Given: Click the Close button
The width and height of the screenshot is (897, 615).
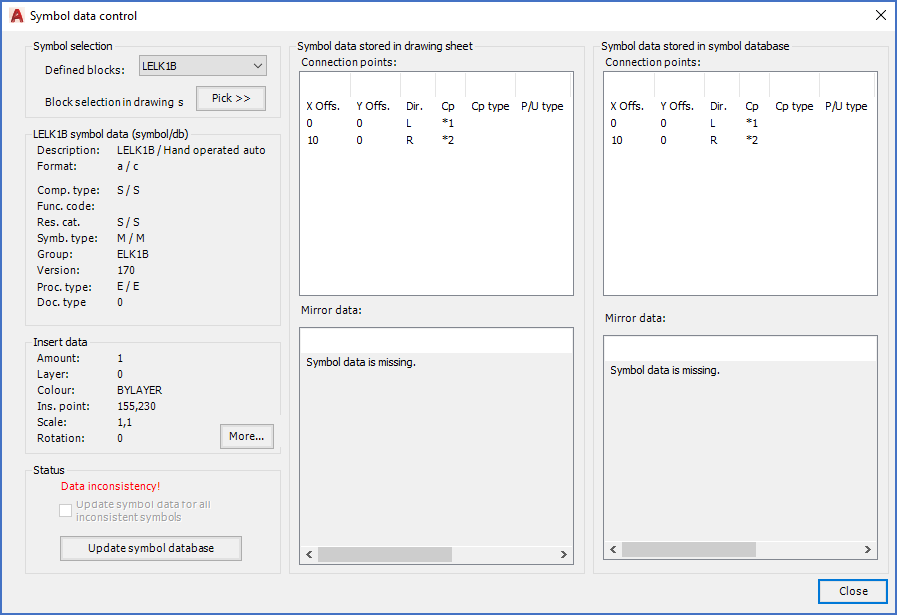Looking at the screenshot, I should tap(852, 591).
